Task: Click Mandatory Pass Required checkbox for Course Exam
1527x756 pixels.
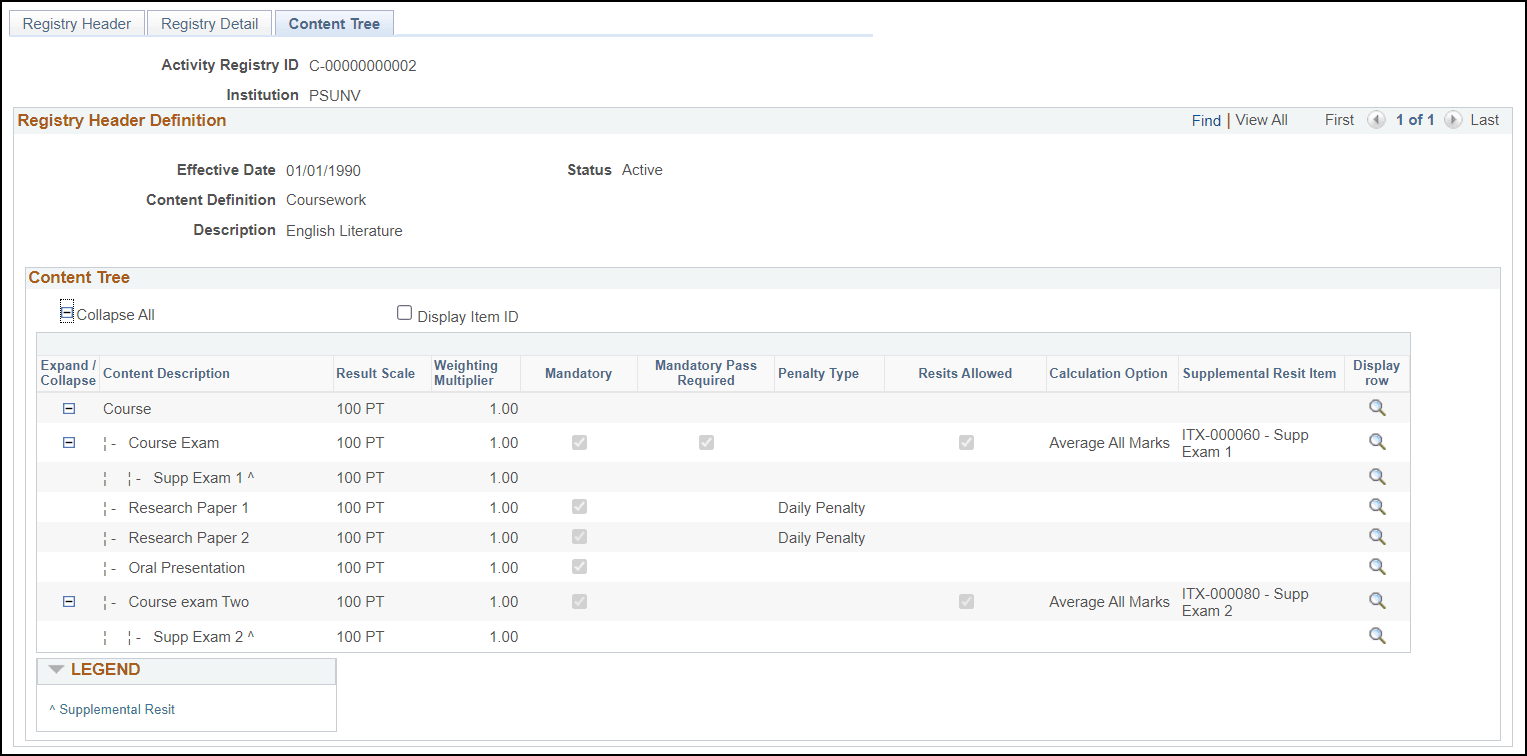Action: pos(706,442)
